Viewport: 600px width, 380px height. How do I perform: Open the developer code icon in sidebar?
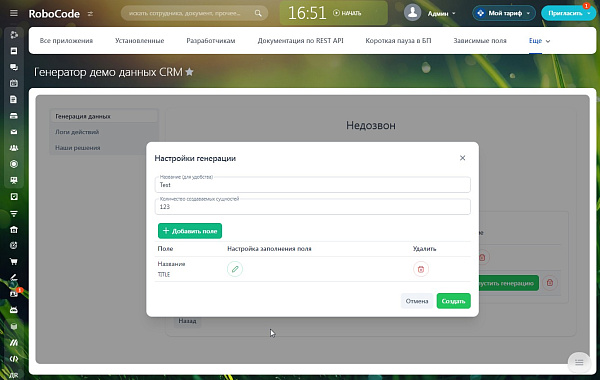[14, 359]
